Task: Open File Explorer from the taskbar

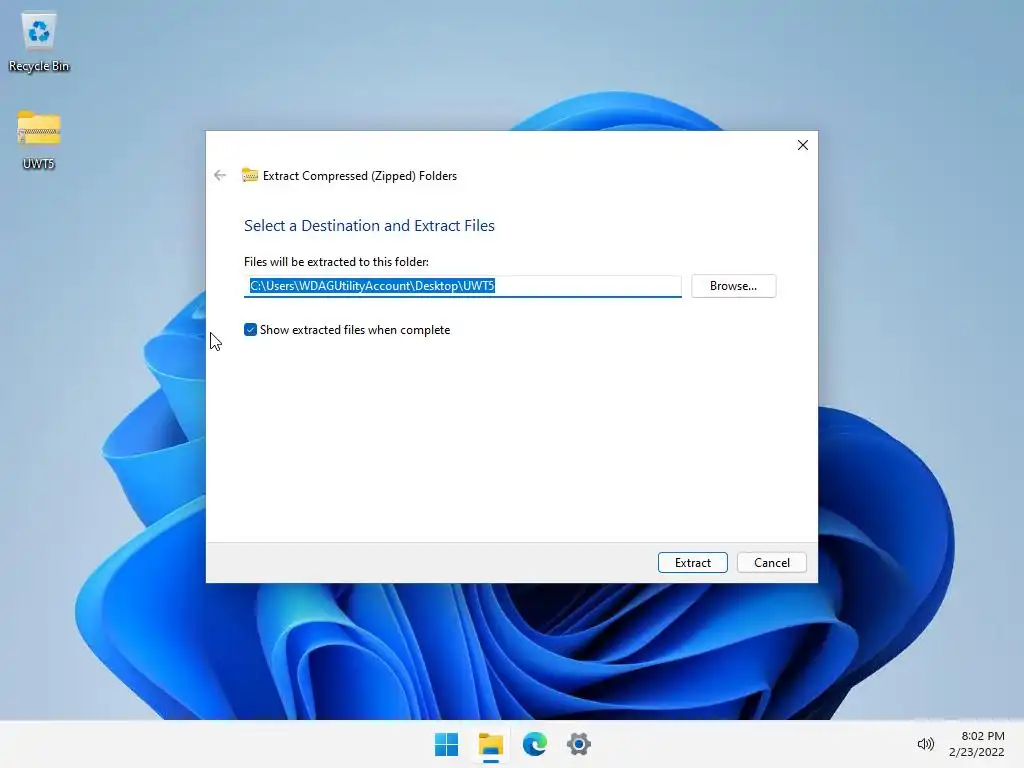Action: [490, 744]
